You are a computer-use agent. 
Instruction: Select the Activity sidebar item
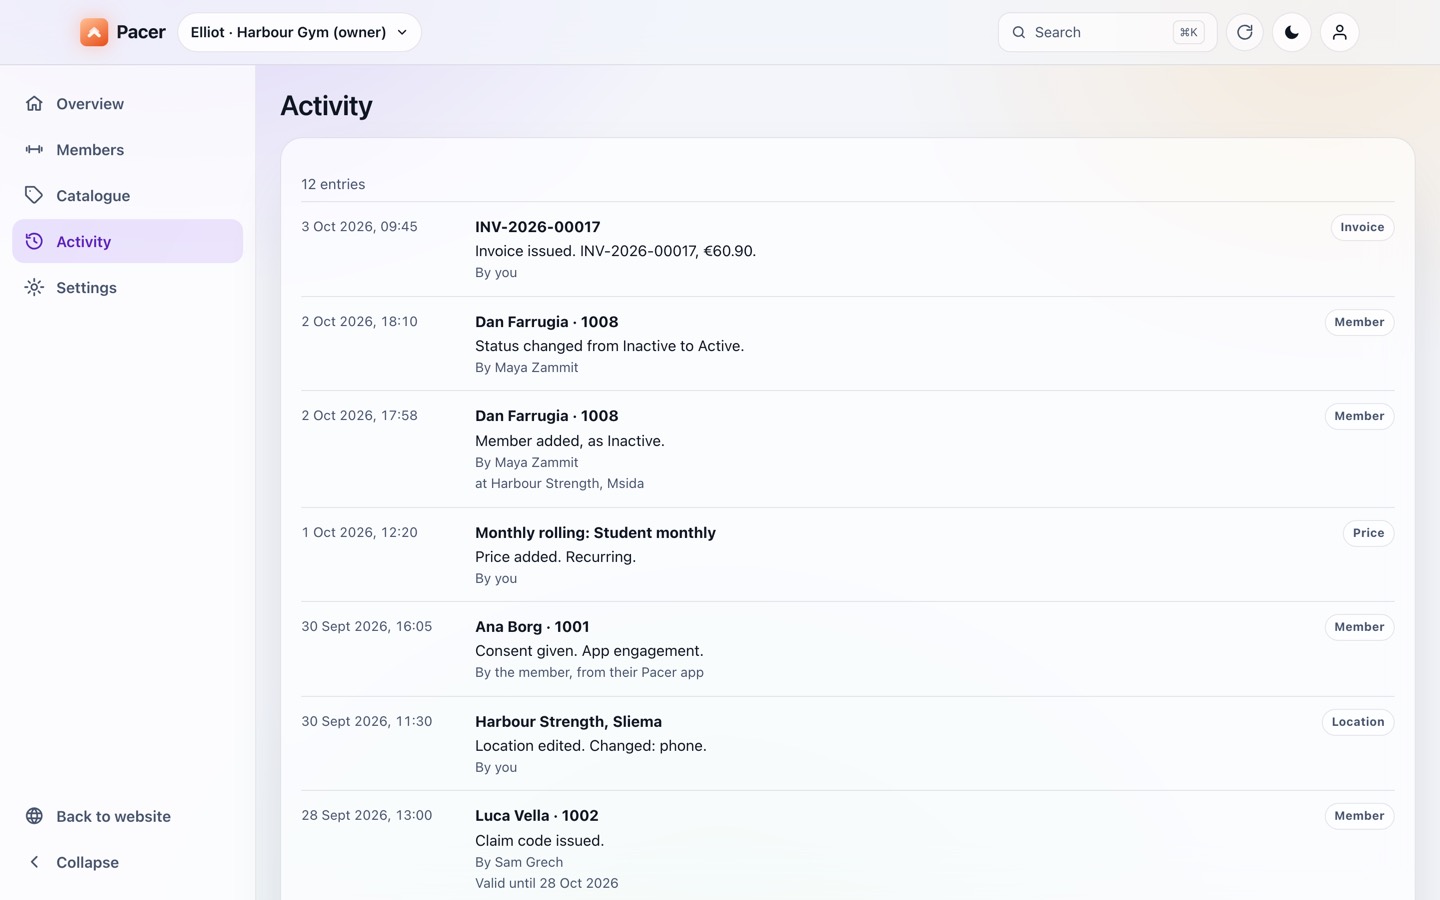click(127, 241)
